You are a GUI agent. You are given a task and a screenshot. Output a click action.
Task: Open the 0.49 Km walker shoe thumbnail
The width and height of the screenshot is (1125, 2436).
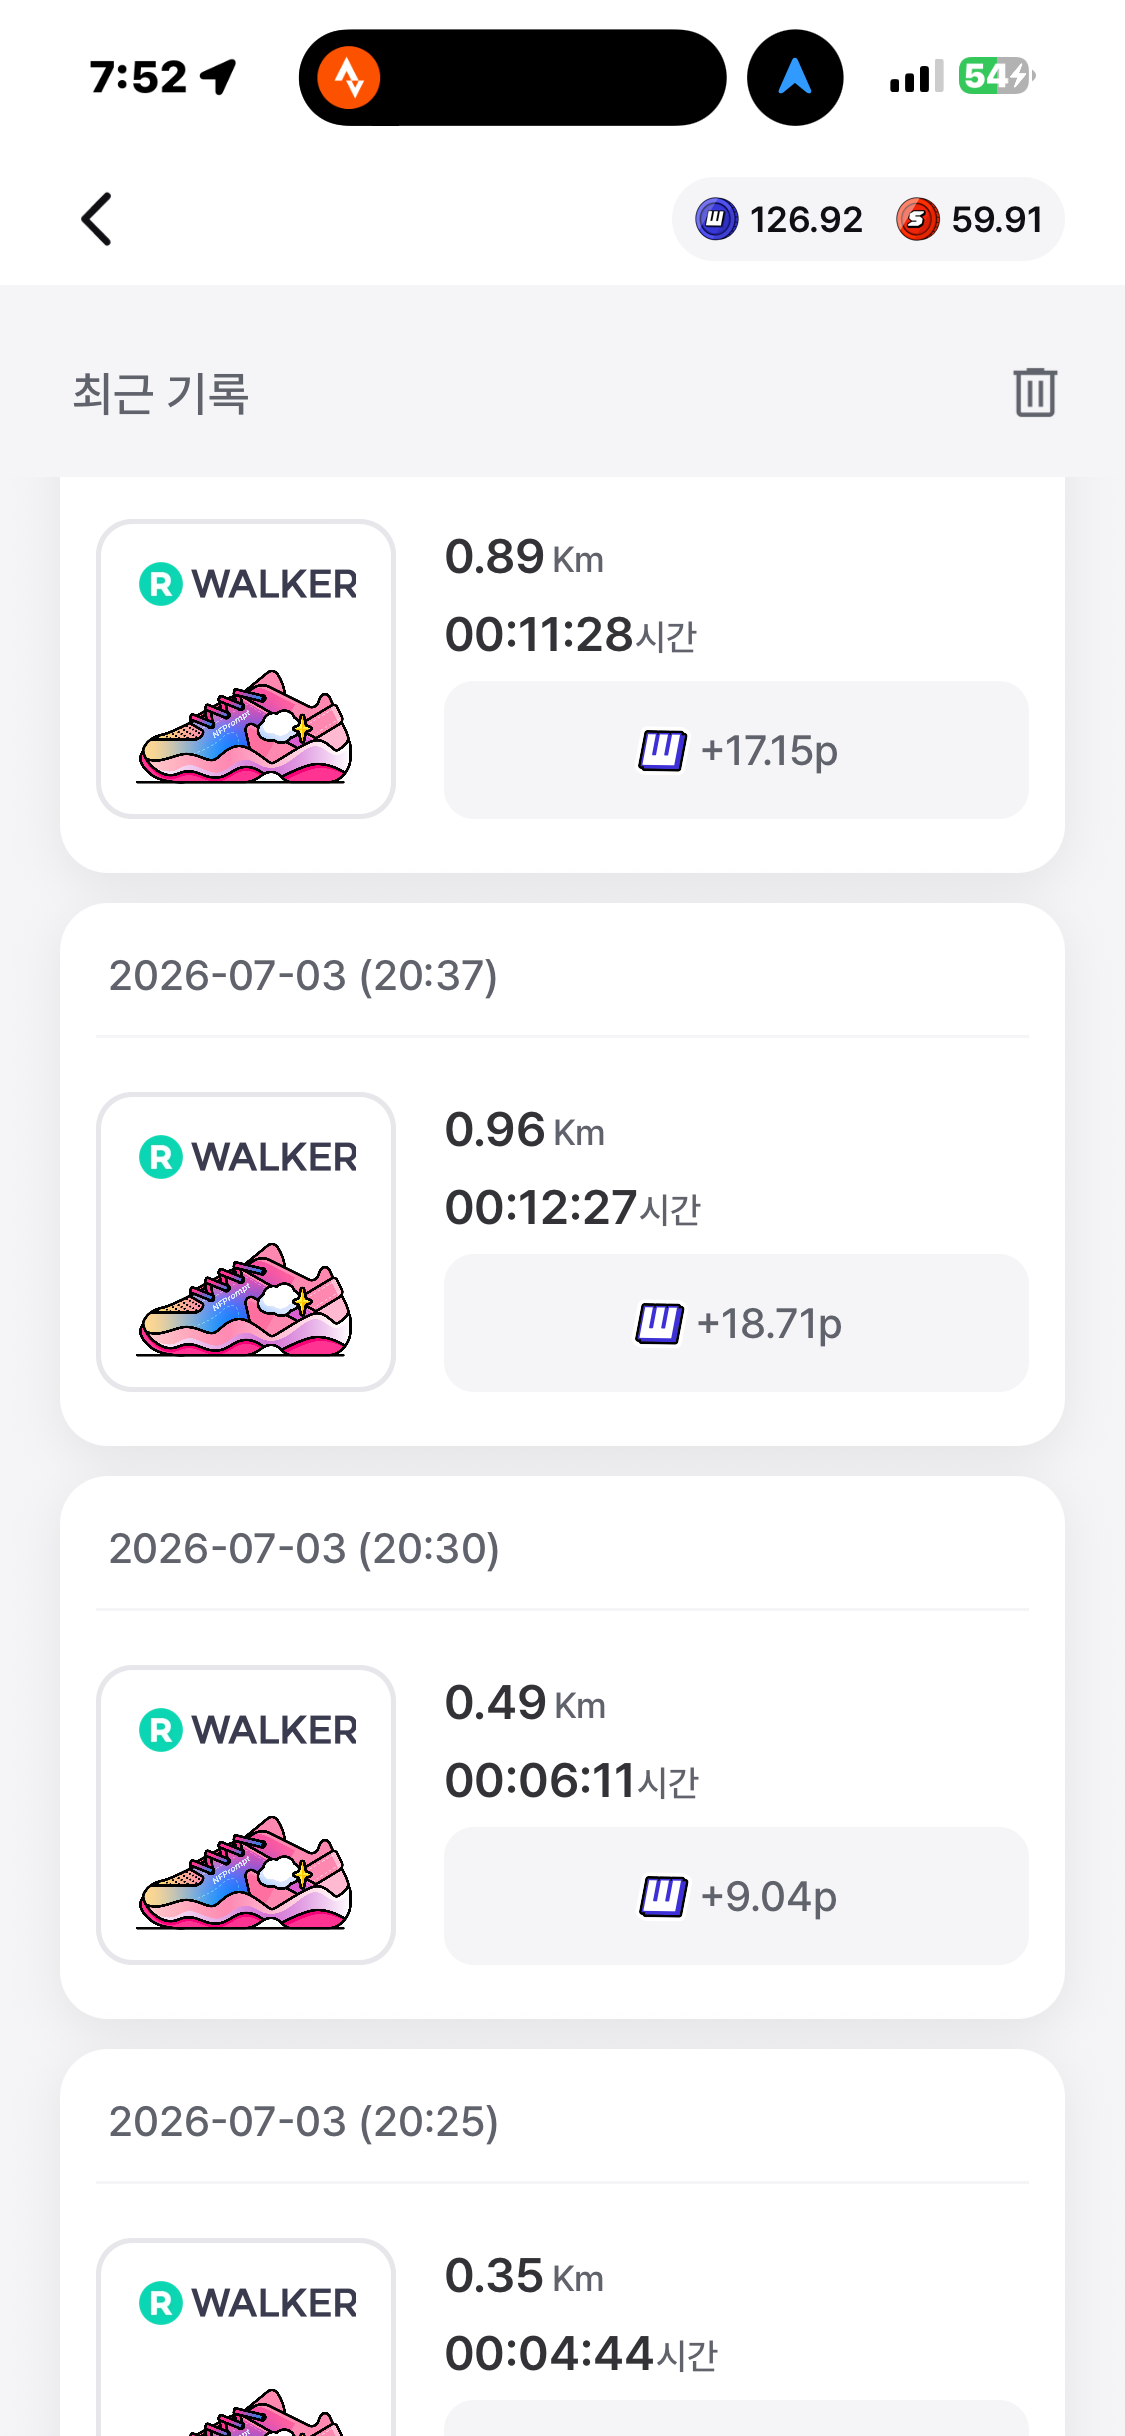click(x=246, y=1814)
